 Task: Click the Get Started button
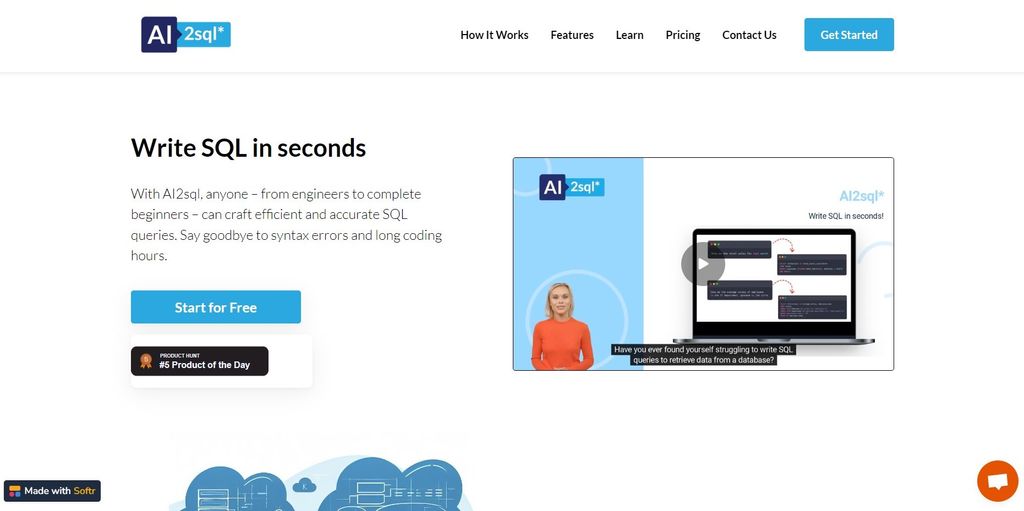849,35
